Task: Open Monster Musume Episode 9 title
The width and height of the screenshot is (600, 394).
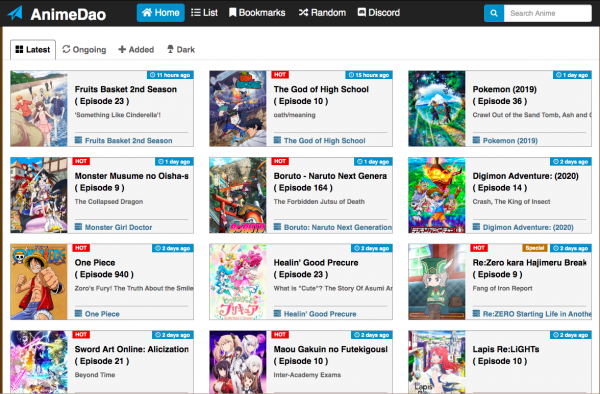Action: [x=132, y=182]
